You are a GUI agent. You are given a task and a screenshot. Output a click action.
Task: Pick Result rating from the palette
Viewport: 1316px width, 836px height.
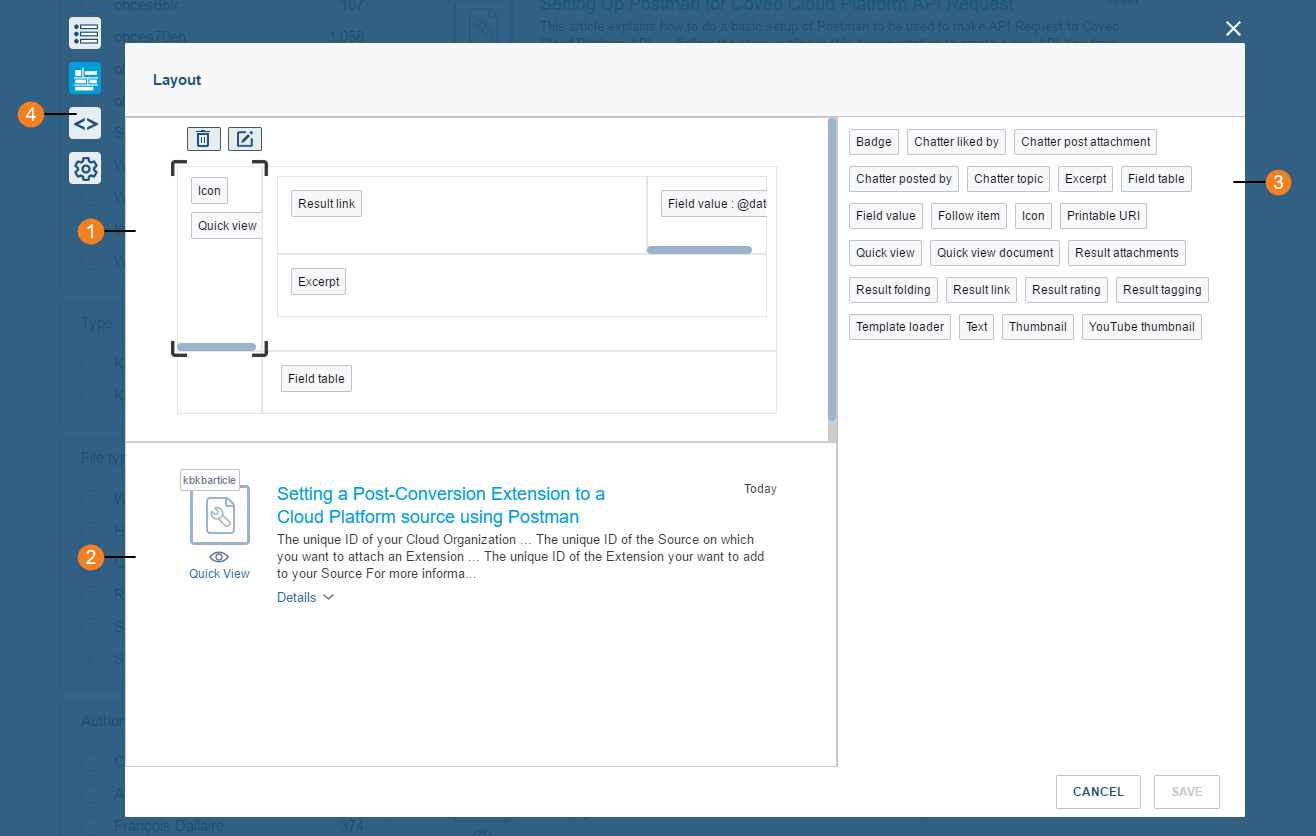coord(1066,290)
